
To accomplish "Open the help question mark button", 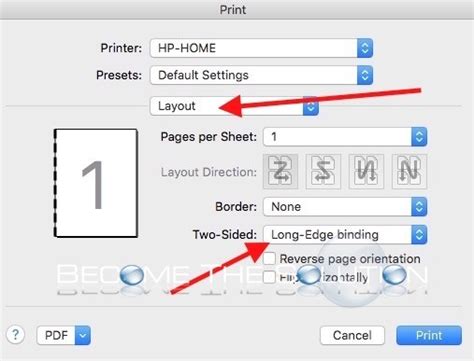I will click(15, 334).
